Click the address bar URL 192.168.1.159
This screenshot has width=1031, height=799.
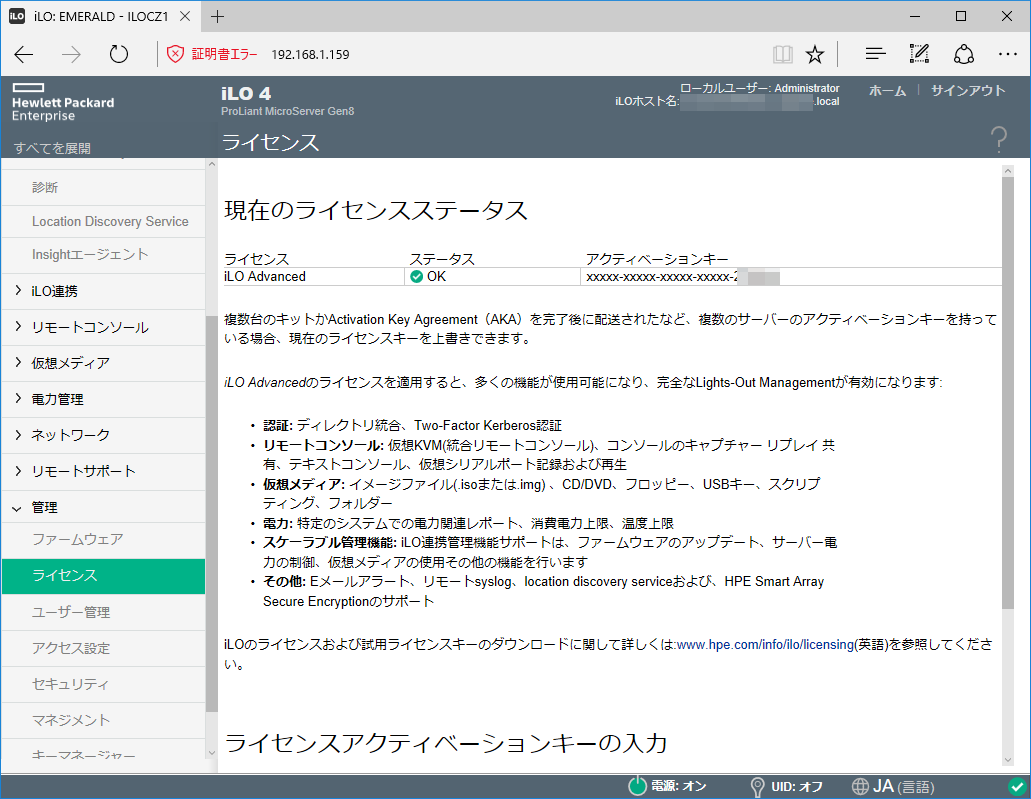pyautogui.click(x=310, y=55)
